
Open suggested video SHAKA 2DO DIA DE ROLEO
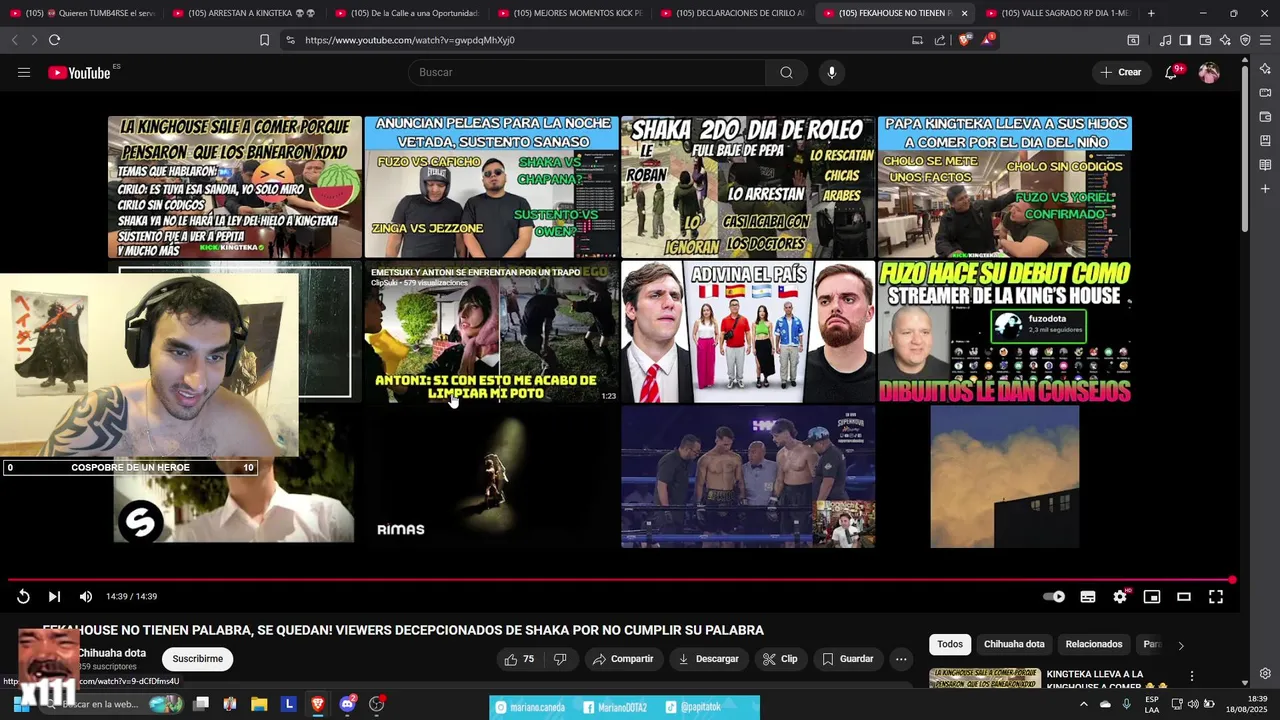748,187
